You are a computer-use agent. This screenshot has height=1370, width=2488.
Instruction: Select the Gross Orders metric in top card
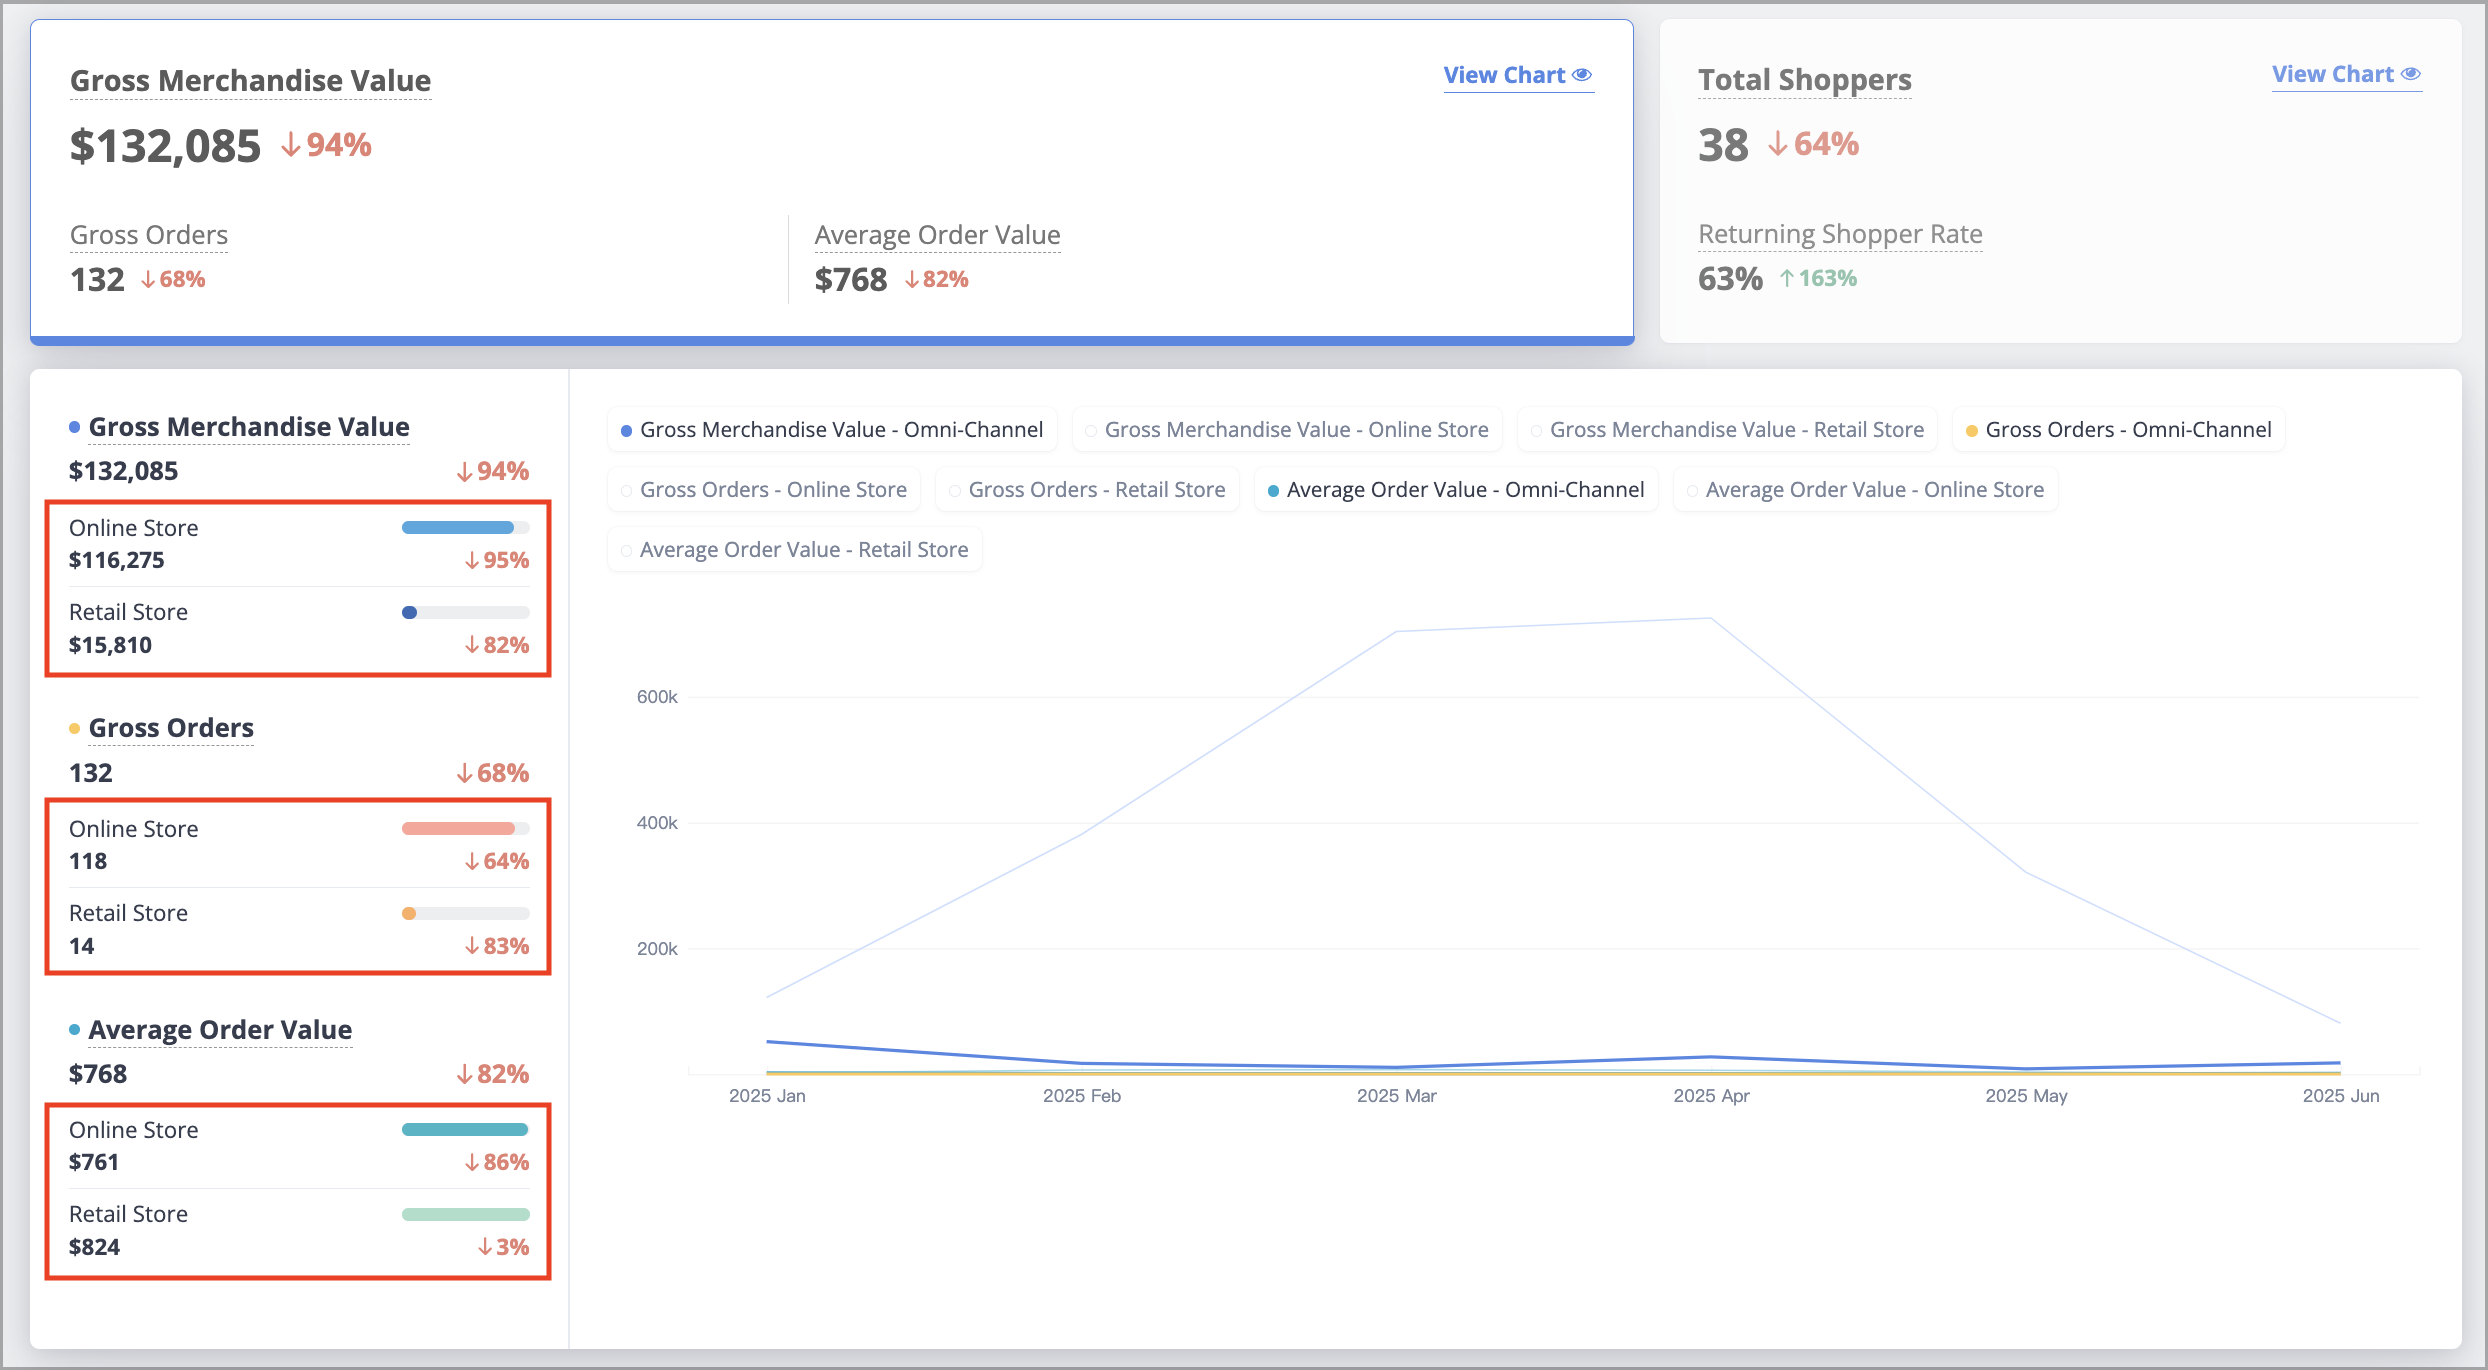coord(149,235)
